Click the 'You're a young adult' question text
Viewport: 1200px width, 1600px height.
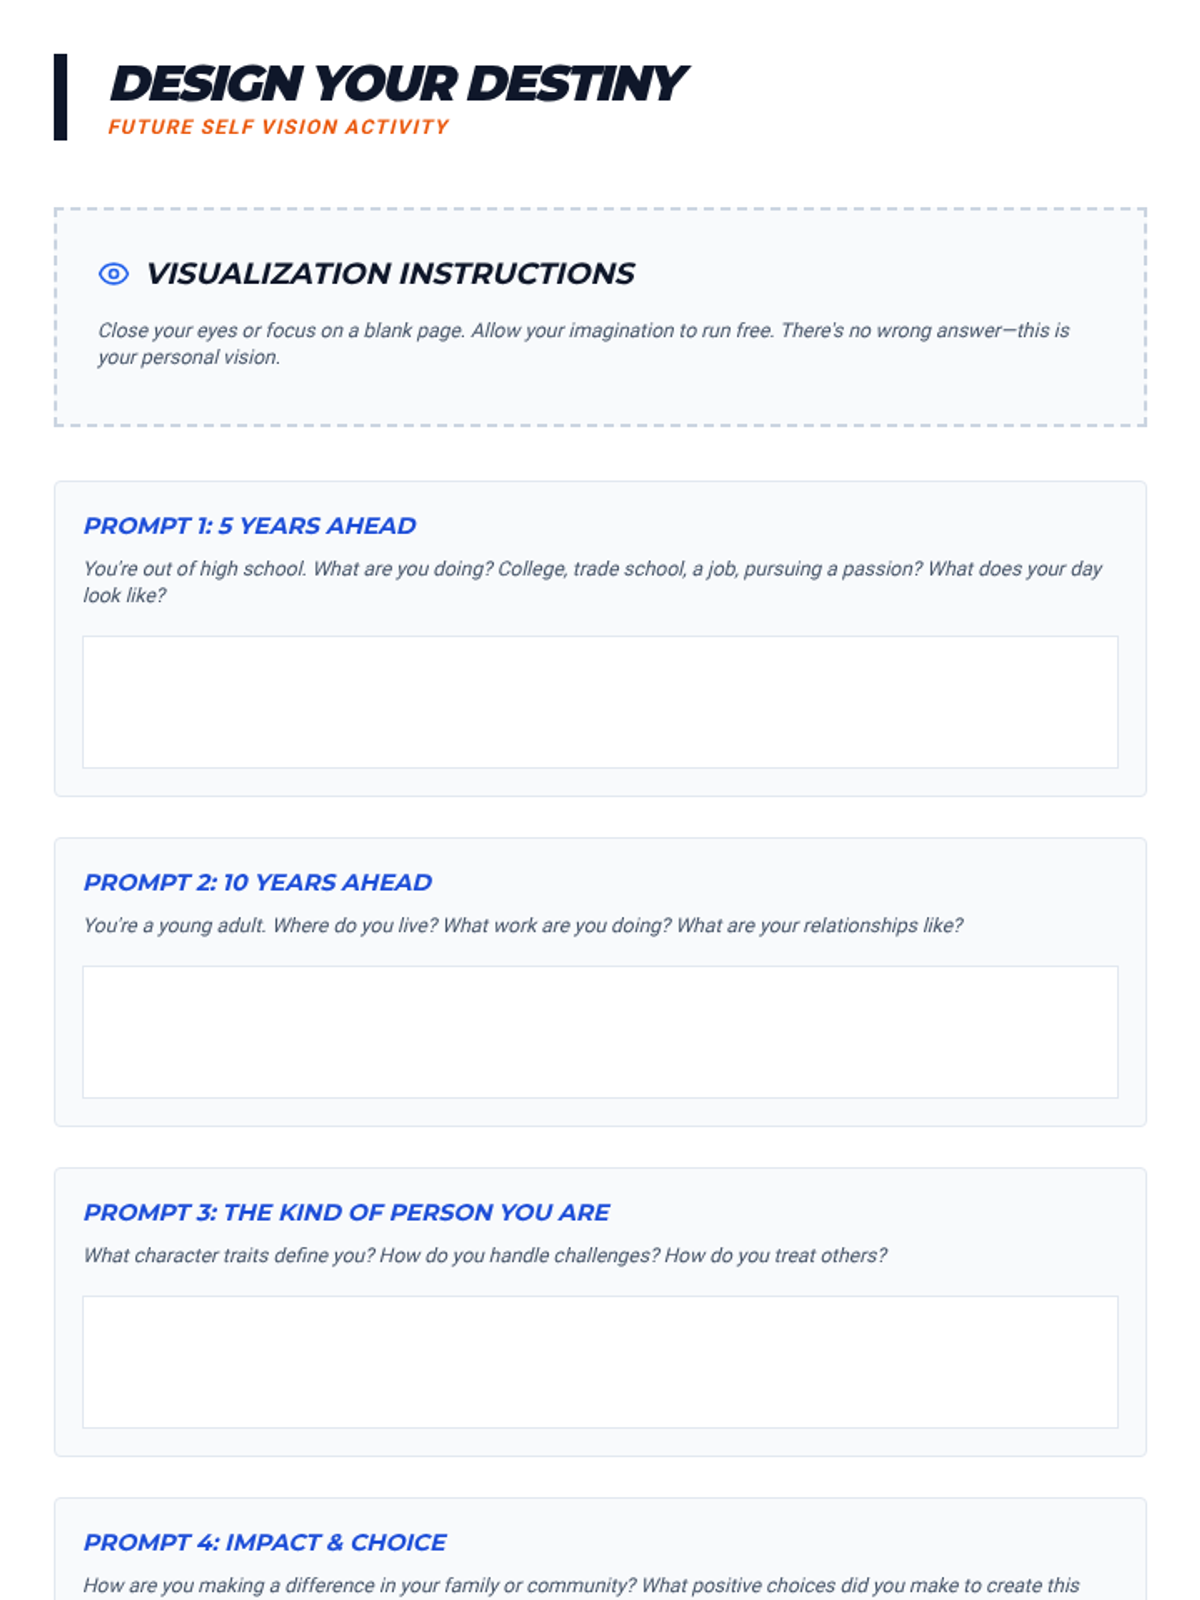(523, 926)
